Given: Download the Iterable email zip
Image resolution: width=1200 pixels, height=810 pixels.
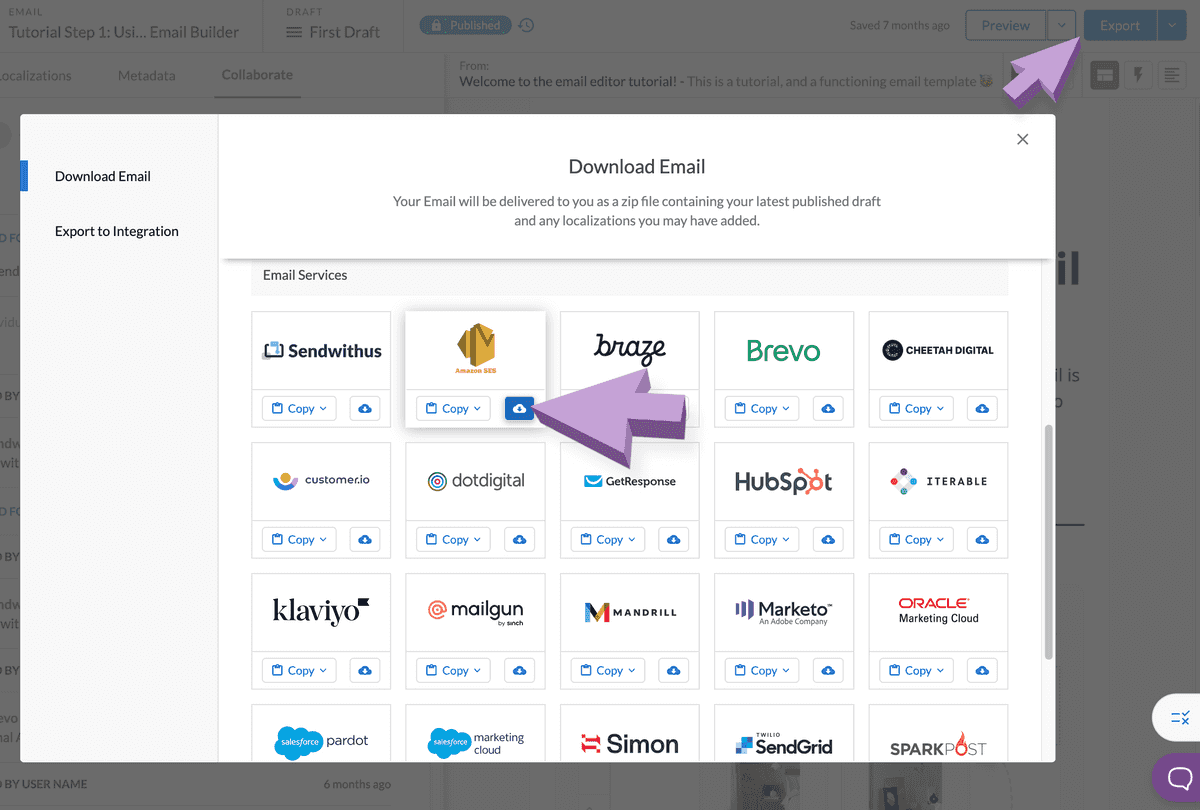Looking at the screenshot, I should tap(982, 539).
